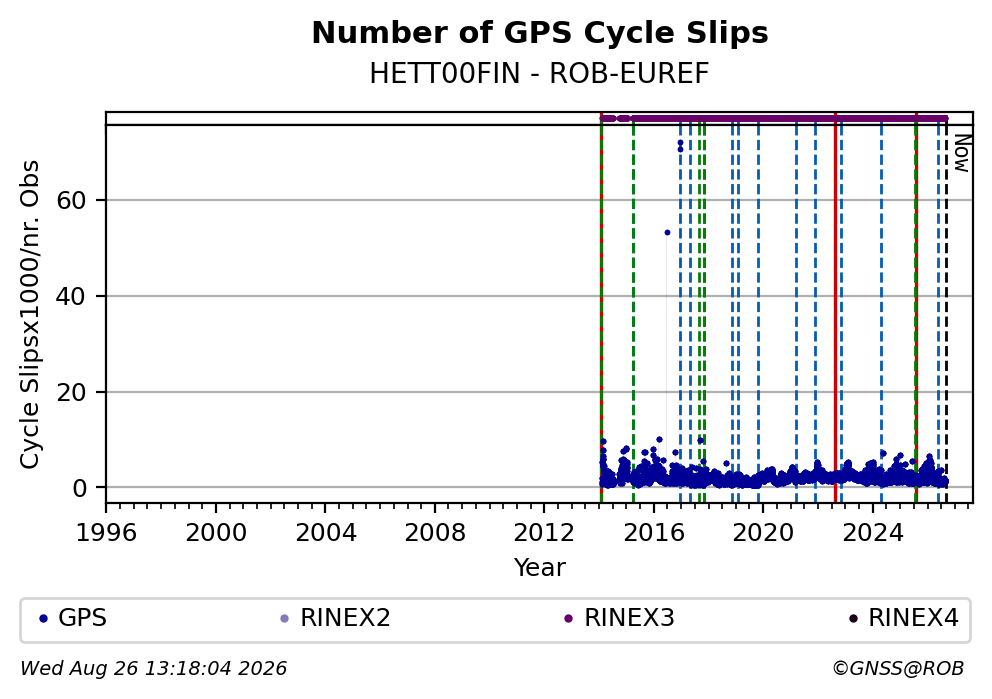Click the GPS legend entry
The image size is (992, 699).
tap(73, 618)
